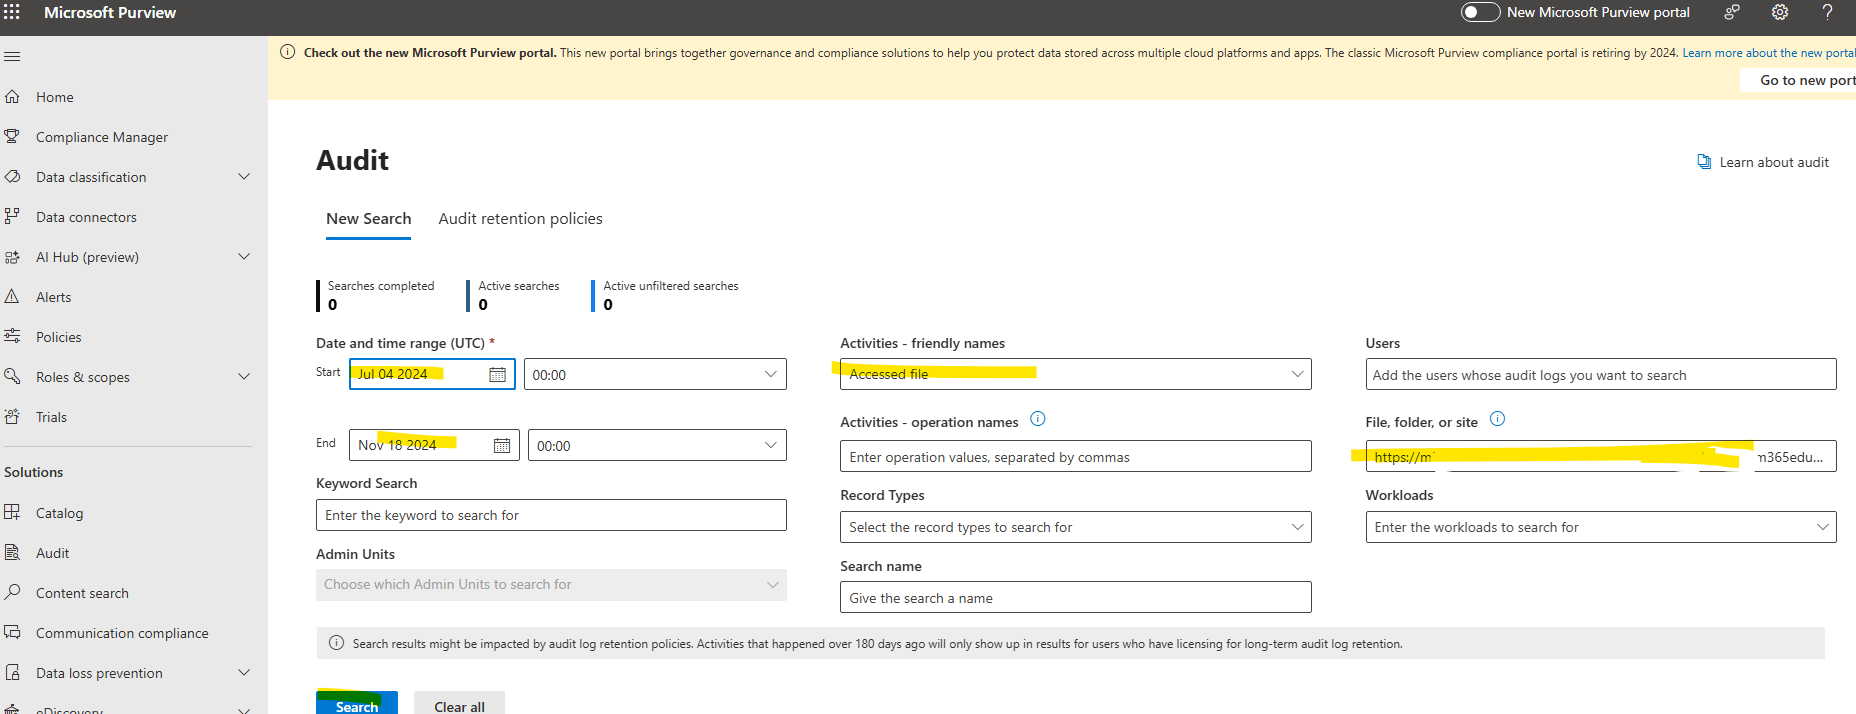1856x714 pixels.
Task: Click the Audit document icon in sidebar
Action: [12, 553]
